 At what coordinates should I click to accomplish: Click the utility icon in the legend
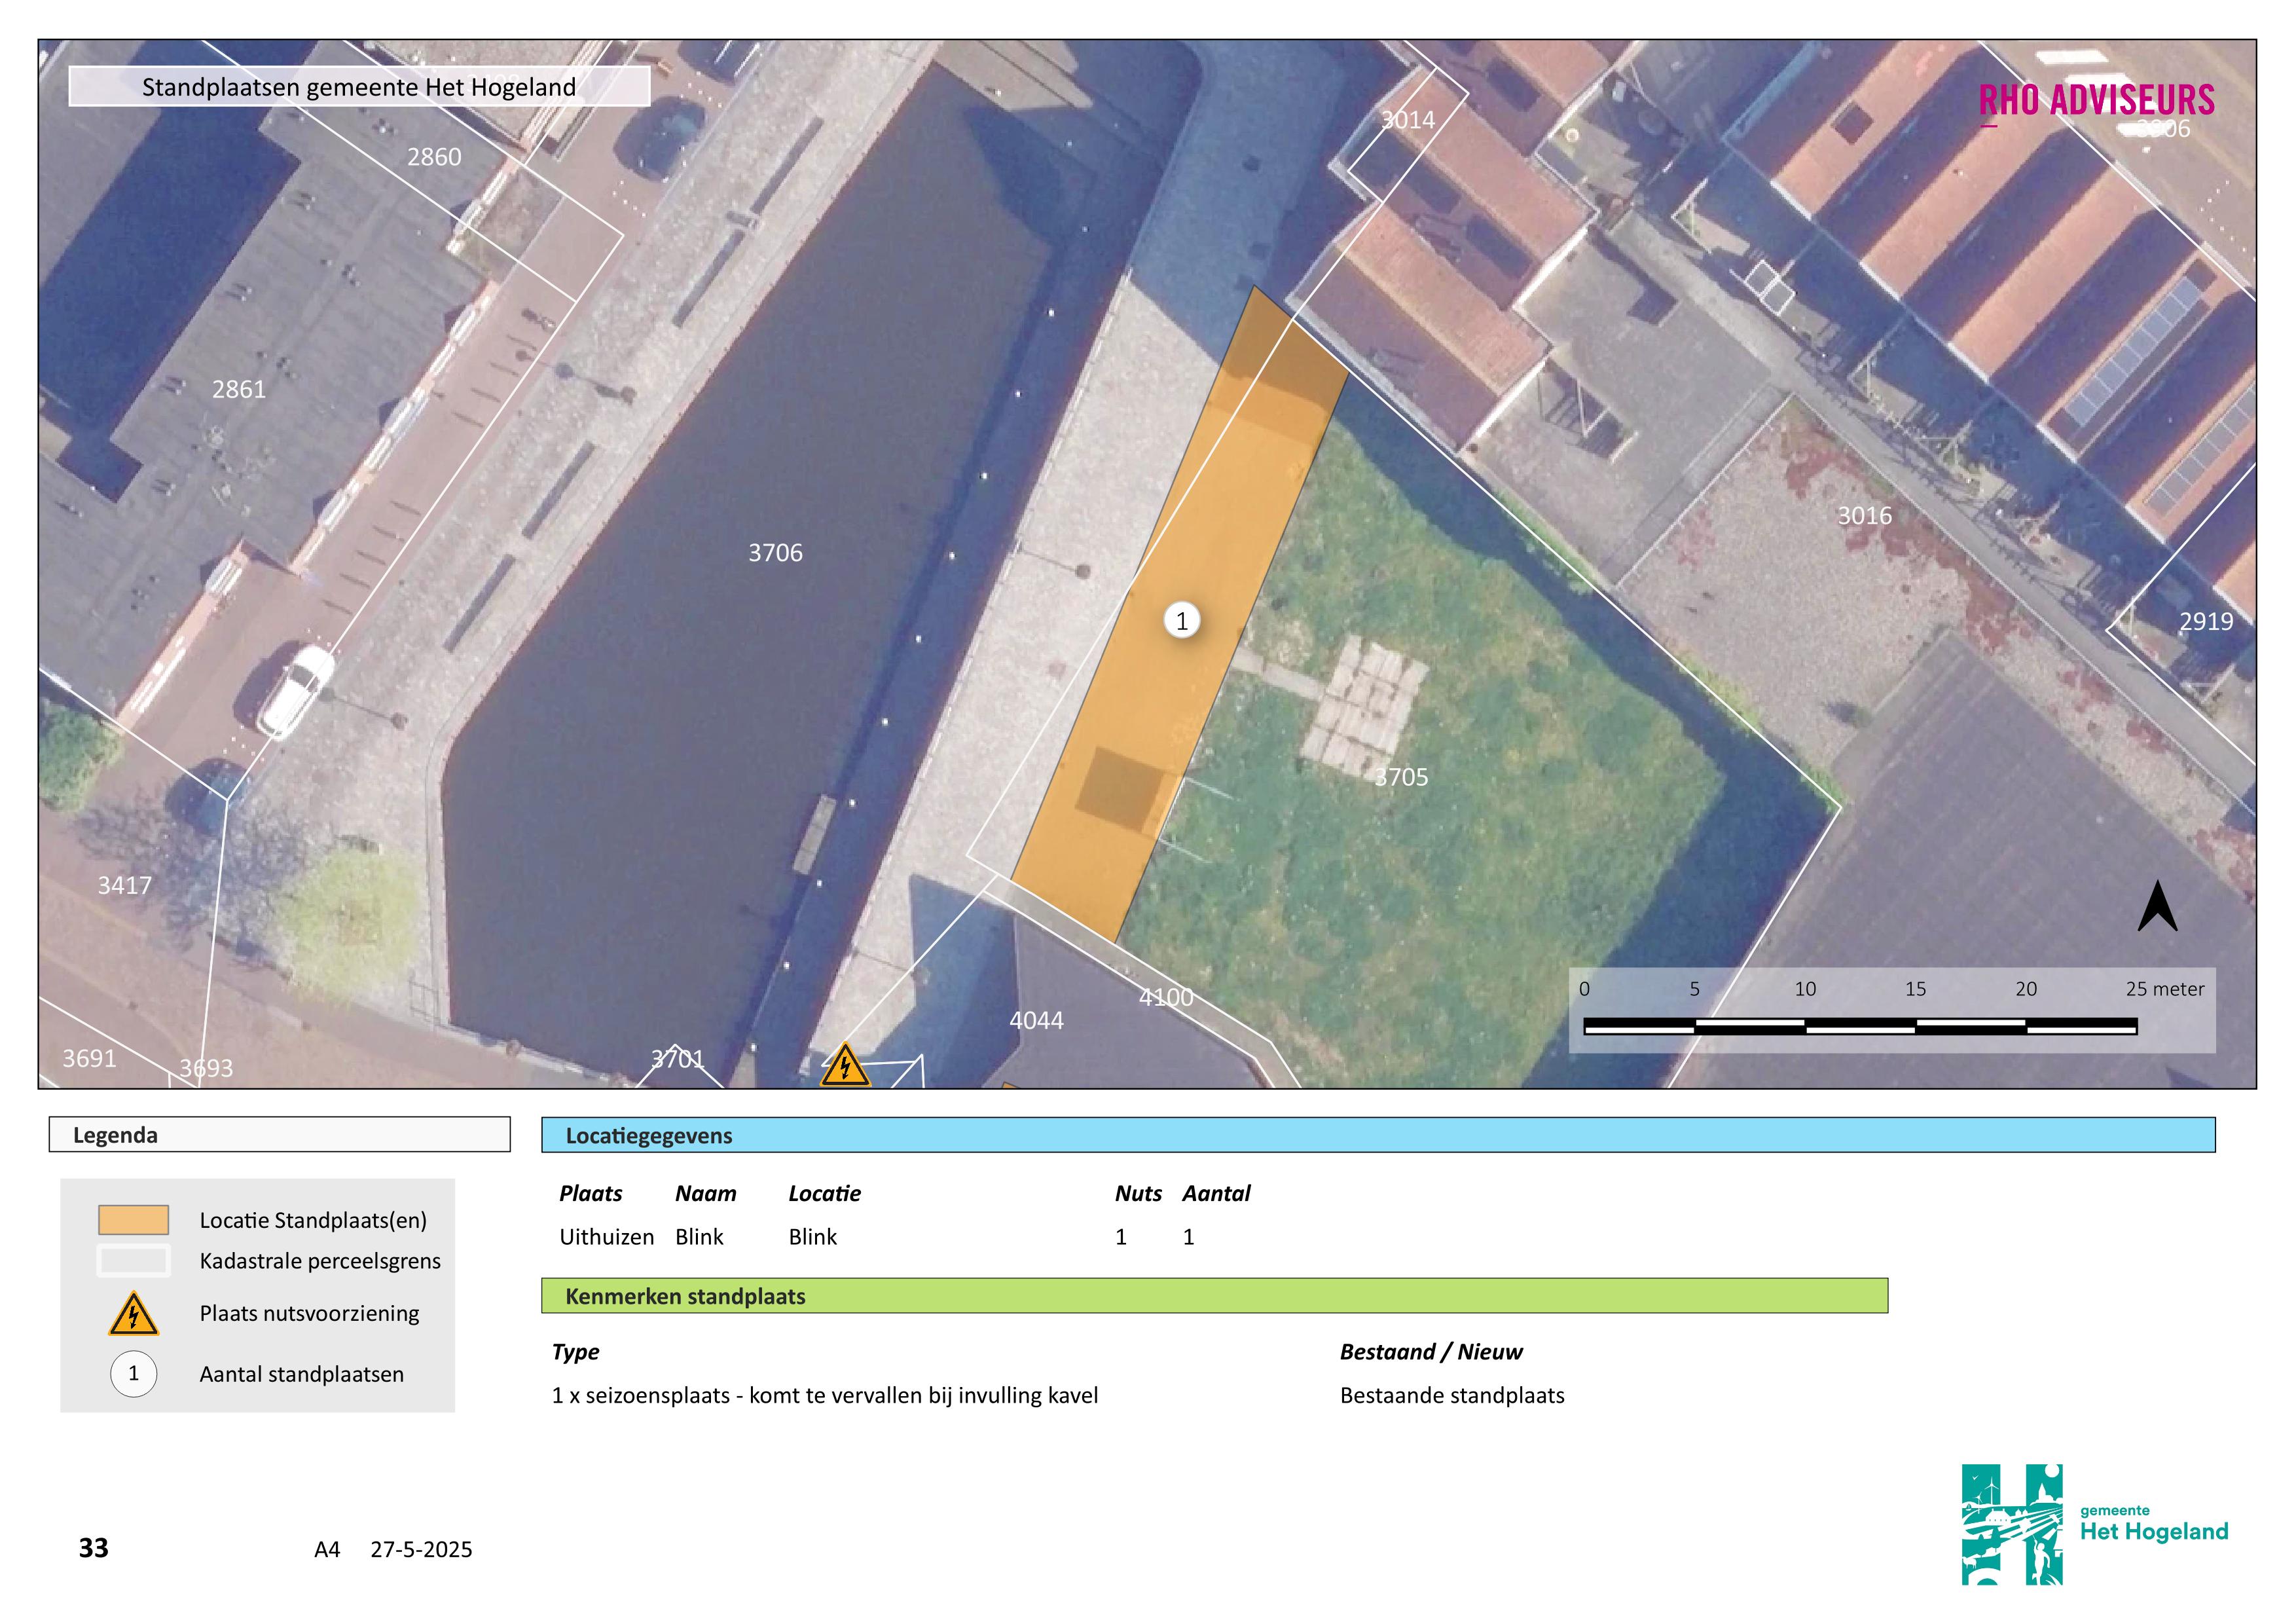[134, 1315]
